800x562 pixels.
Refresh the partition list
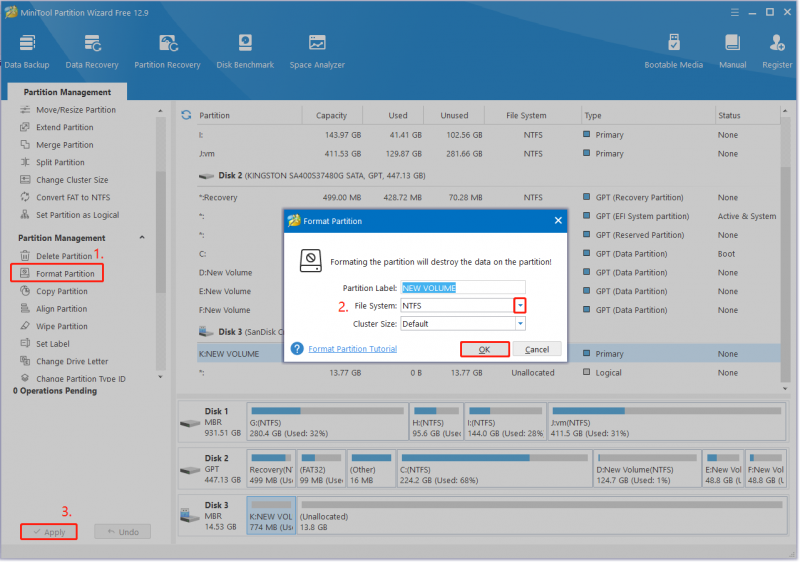[186, 115]
